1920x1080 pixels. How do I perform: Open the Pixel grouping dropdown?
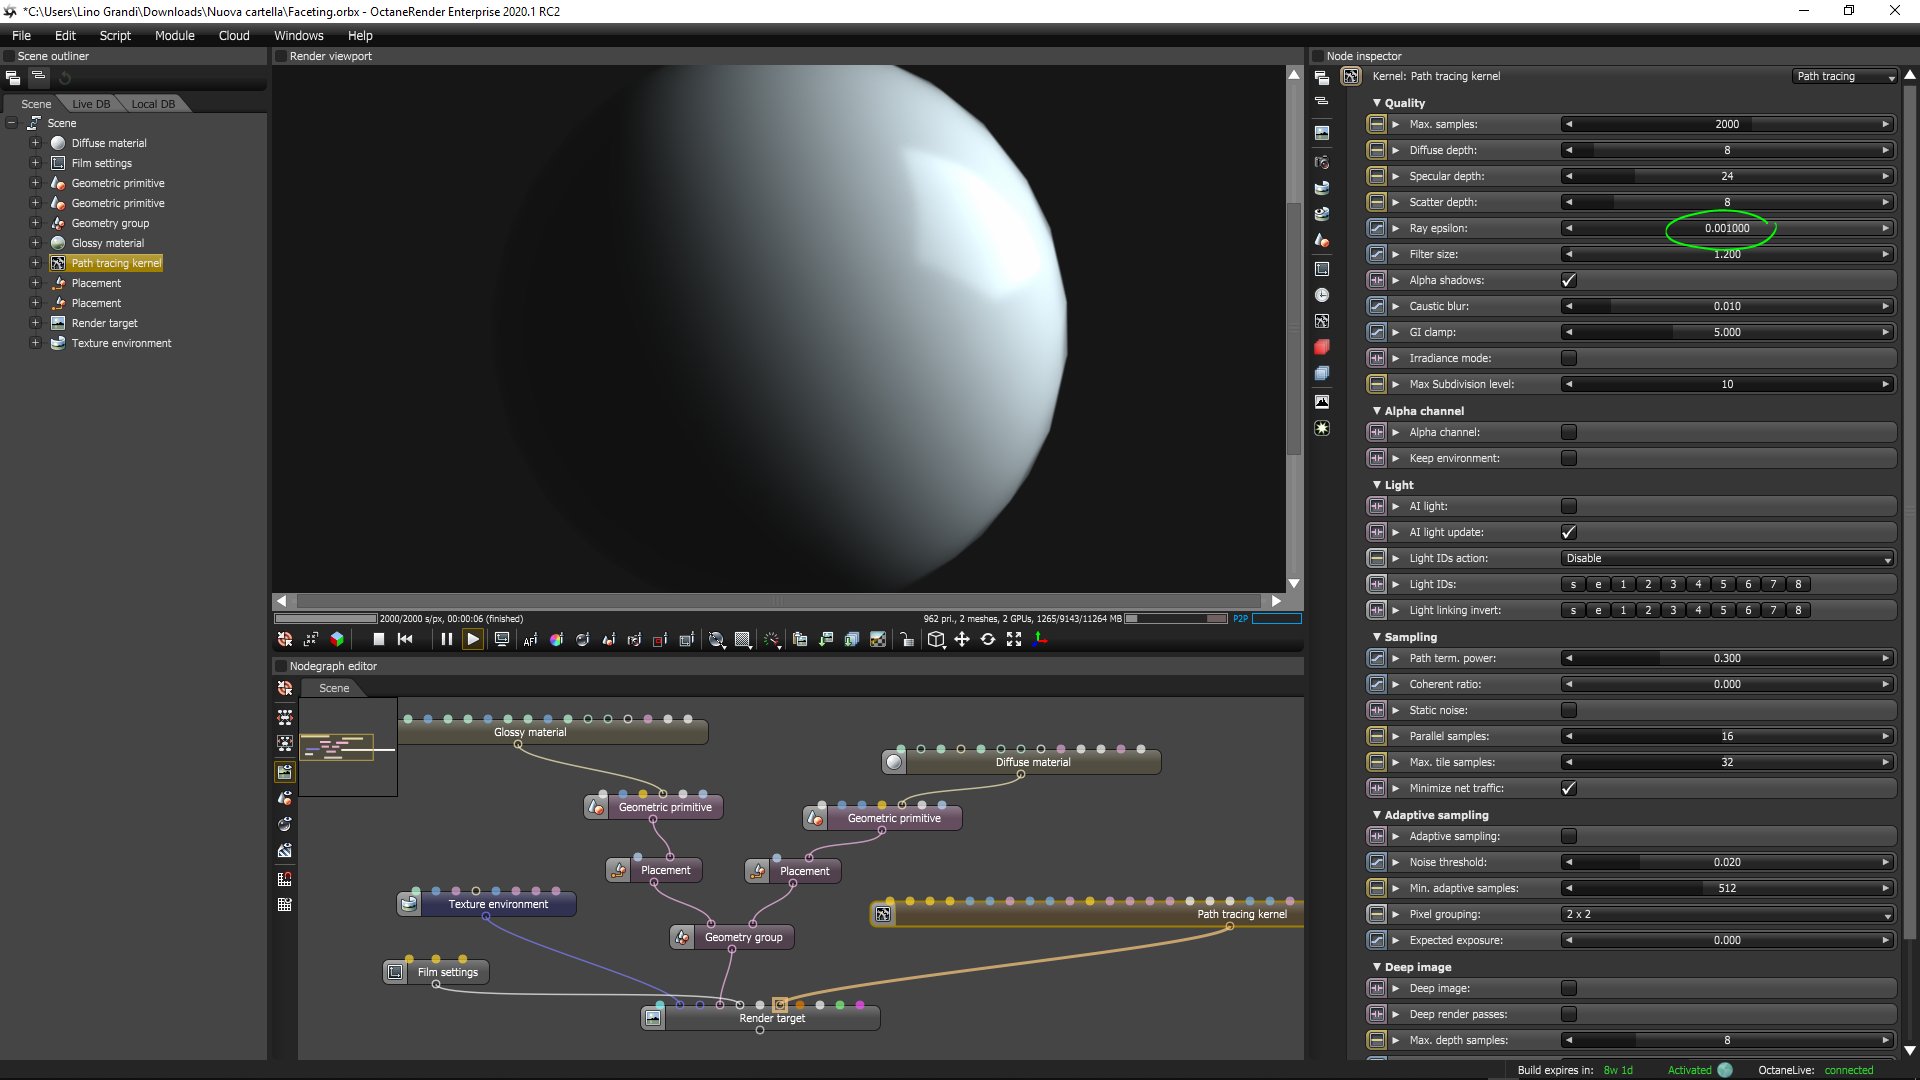1727,914
